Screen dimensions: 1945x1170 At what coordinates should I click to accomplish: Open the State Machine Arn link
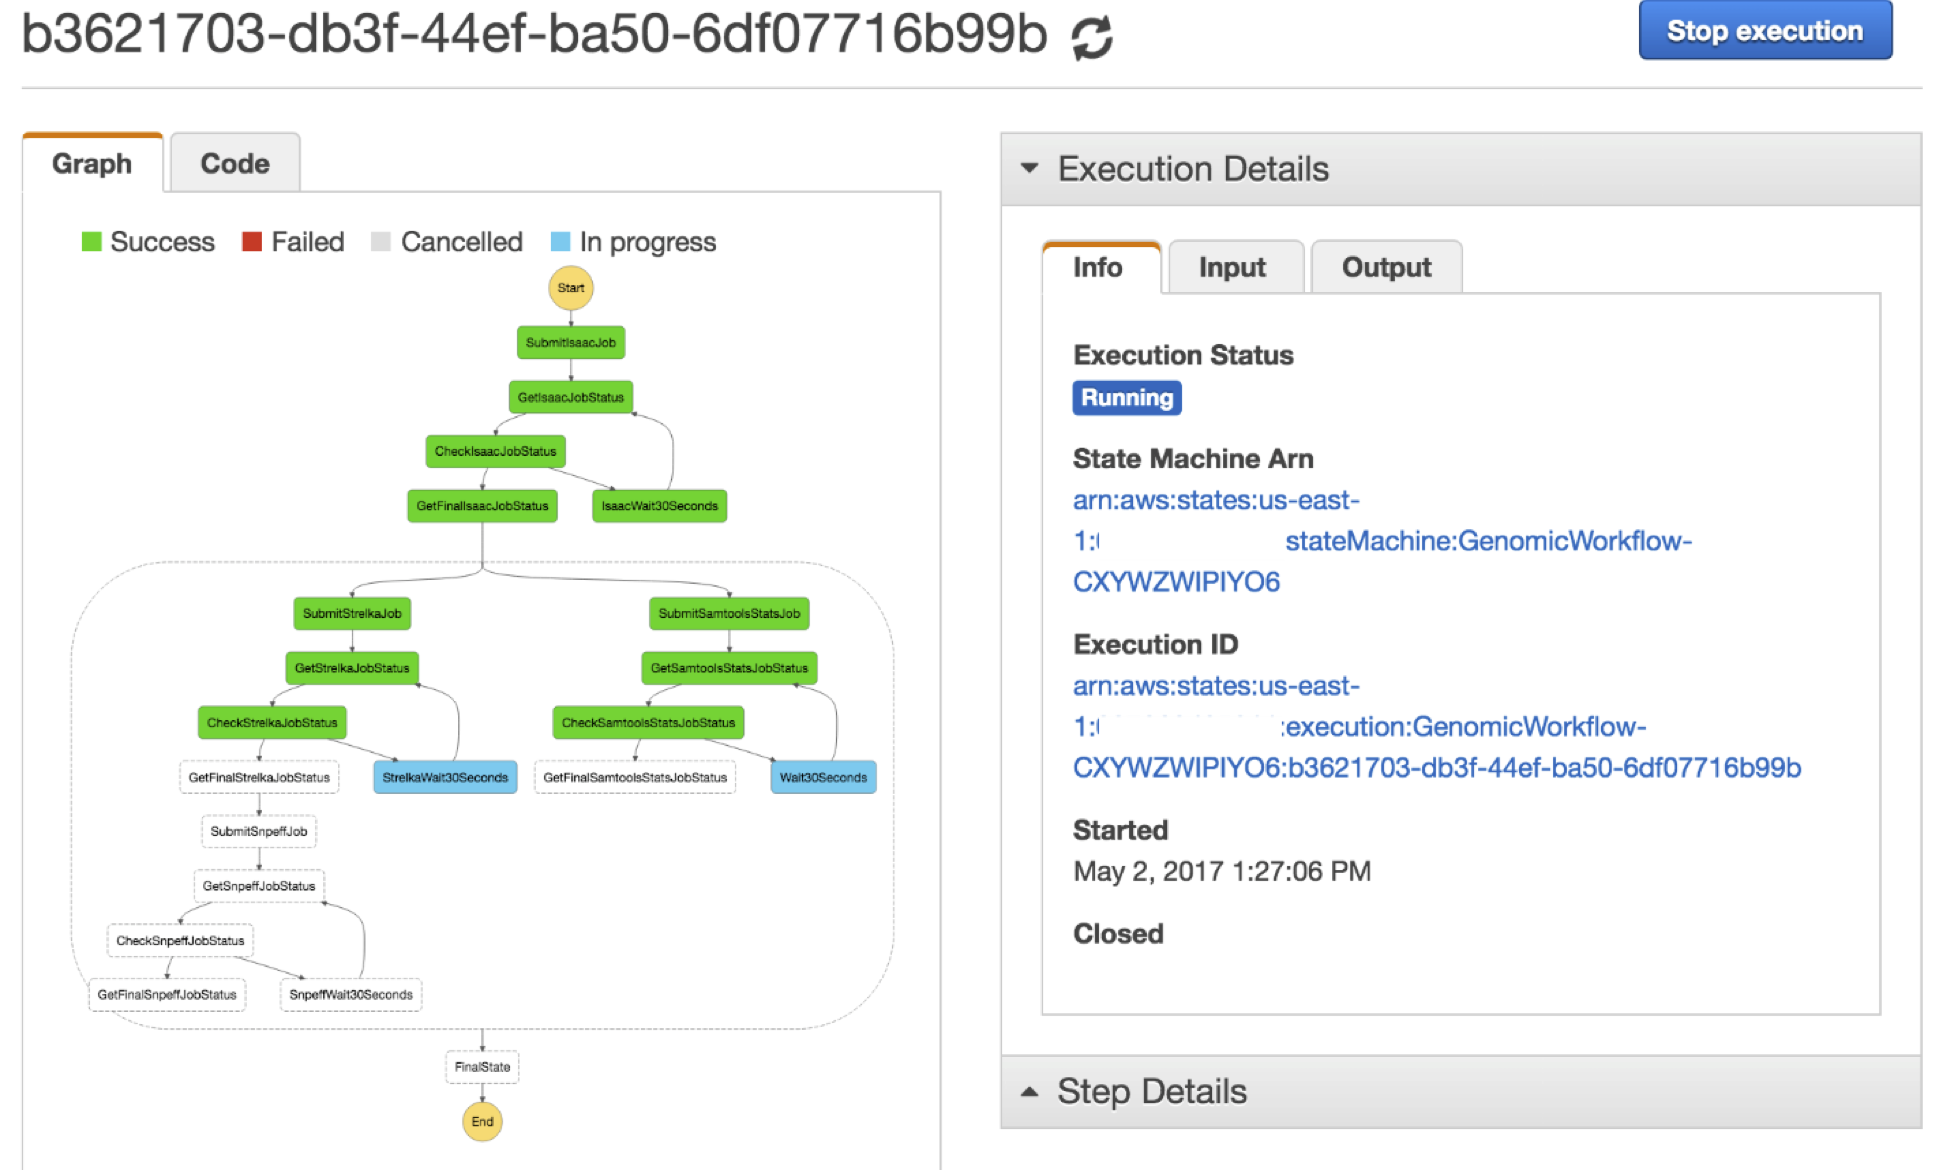[x=1486, y=541]
